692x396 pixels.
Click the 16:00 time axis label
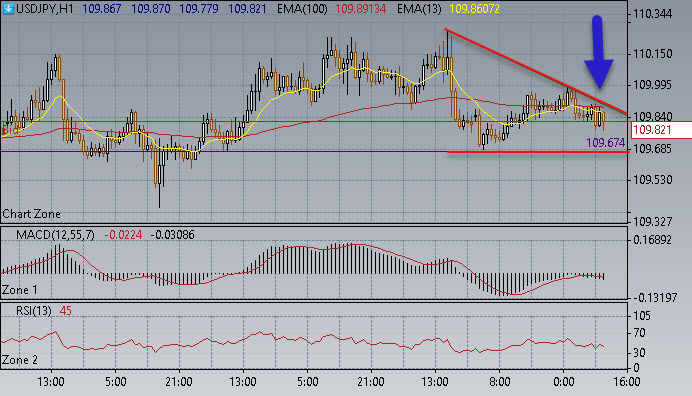click(627, 381)
